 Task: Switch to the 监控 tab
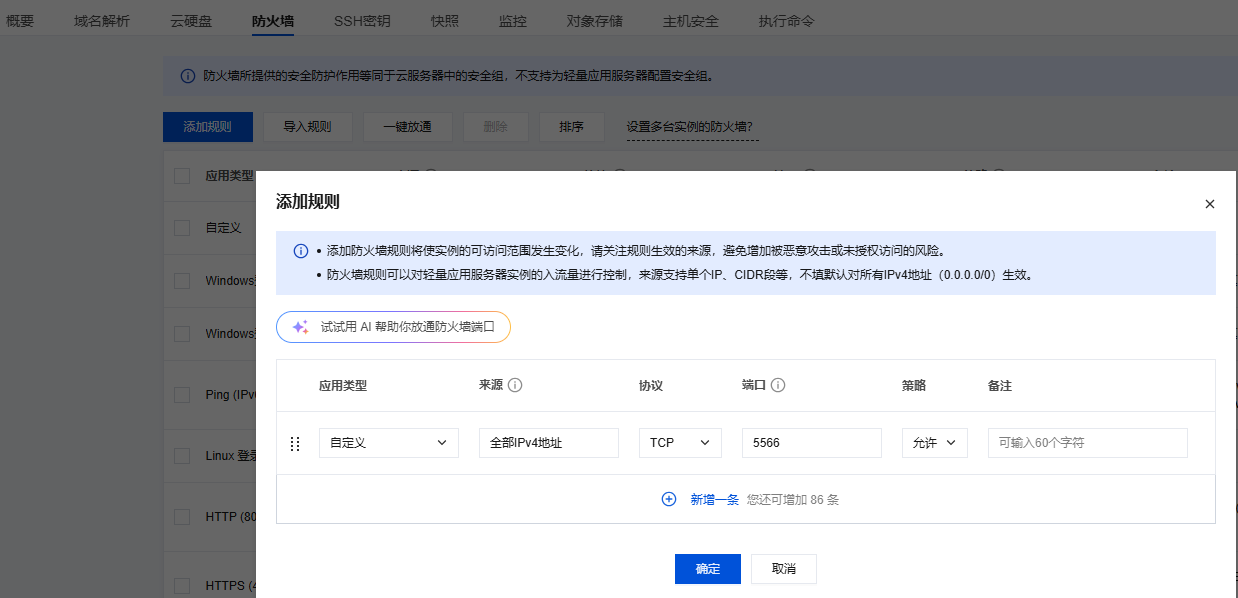pos(513,20)
